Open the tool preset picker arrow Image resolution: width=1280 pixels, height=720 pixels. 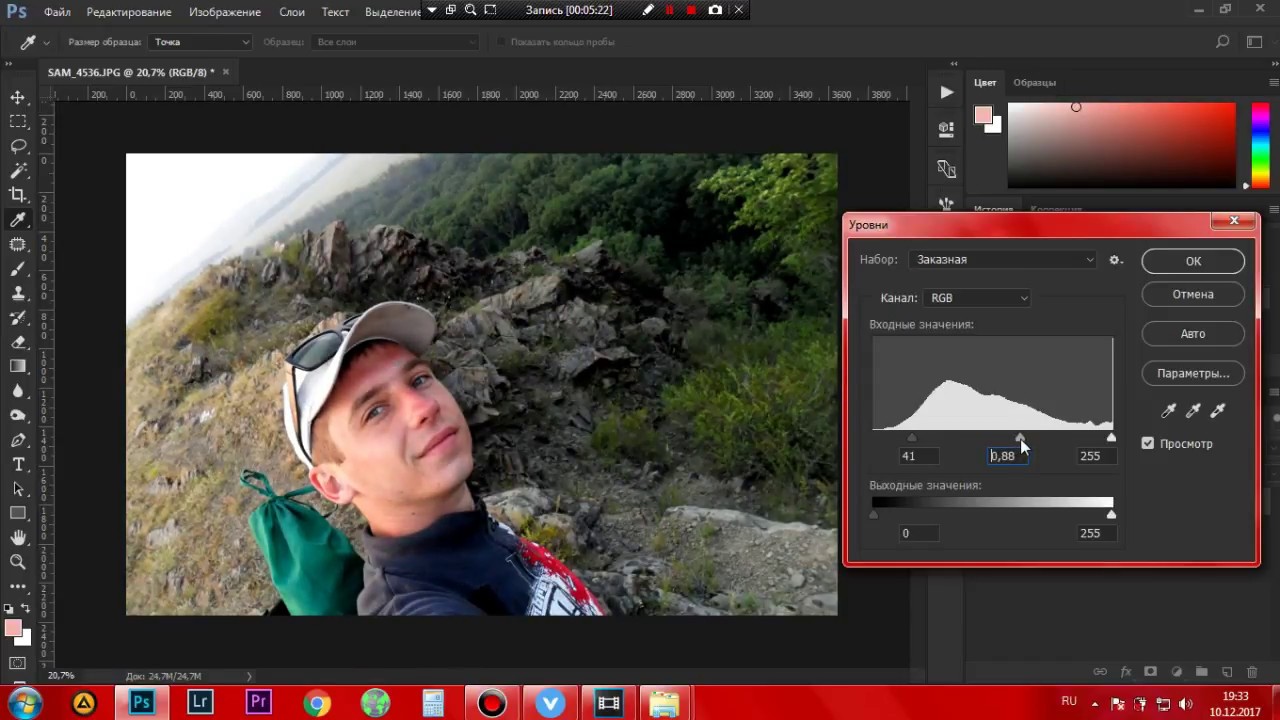tap(46, 42)
